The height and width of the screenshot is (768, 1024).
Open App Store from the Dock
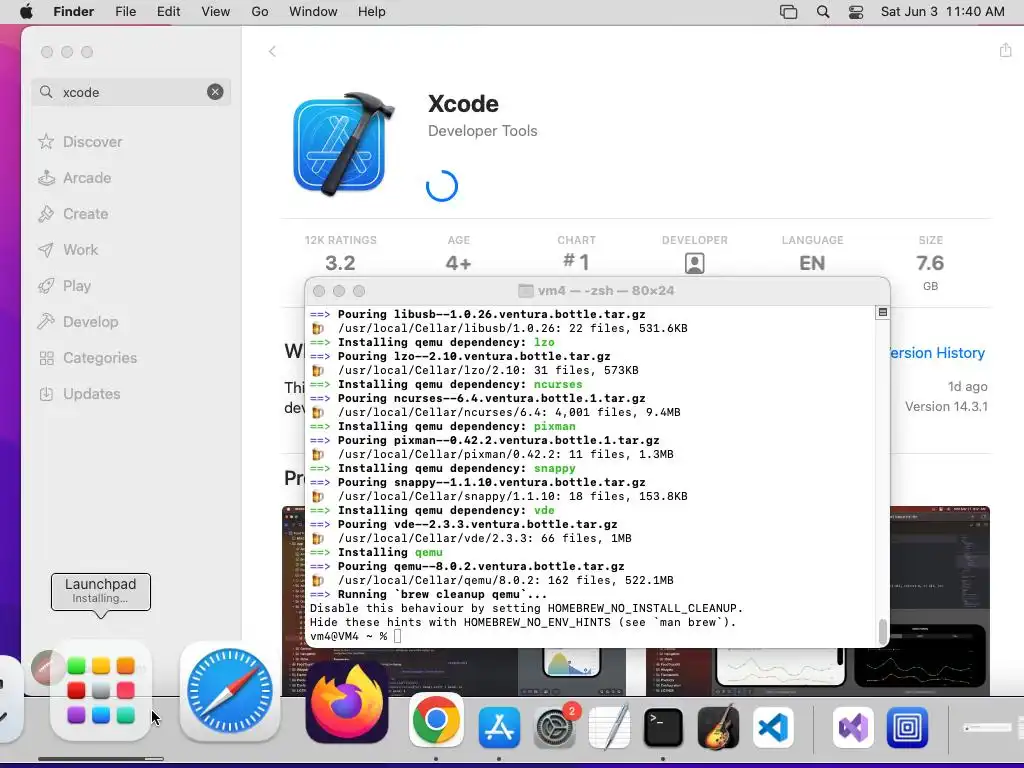point(499,726)
